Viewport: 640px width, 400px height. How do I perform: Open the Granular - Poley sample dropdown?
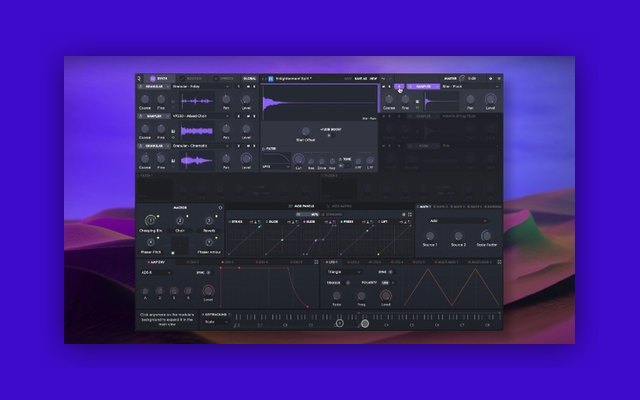click(x=201, y=87)
